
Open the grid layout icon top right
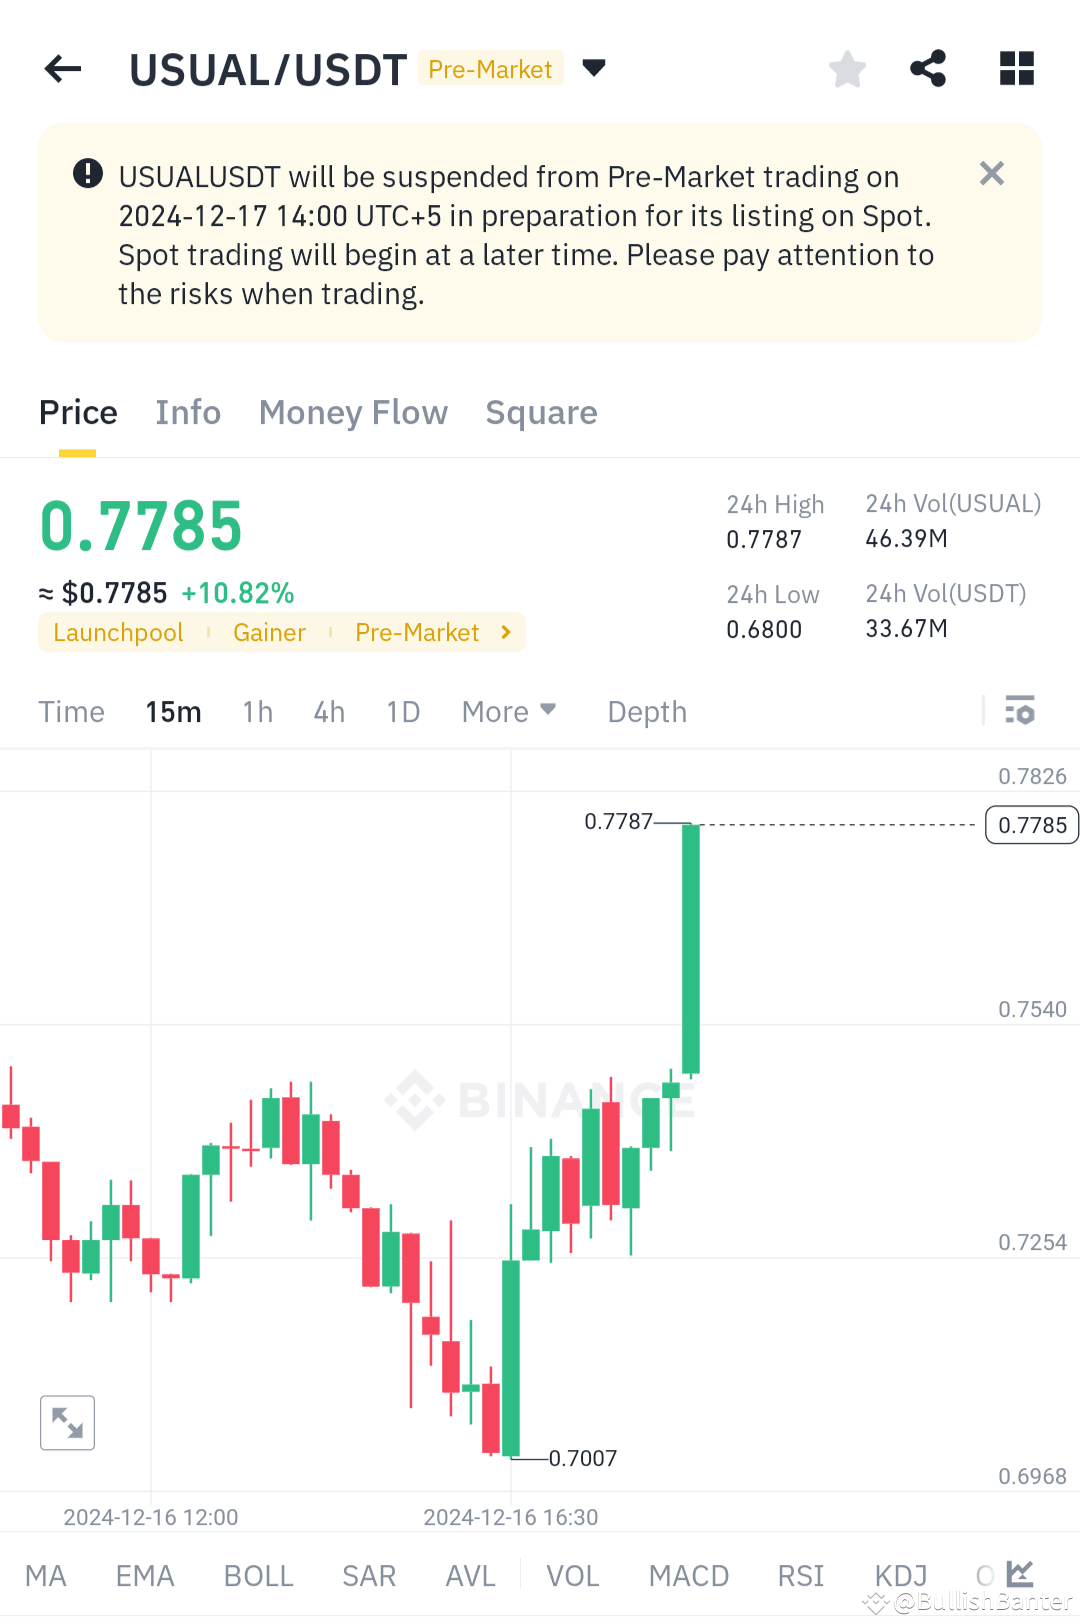pos(1017,68)
